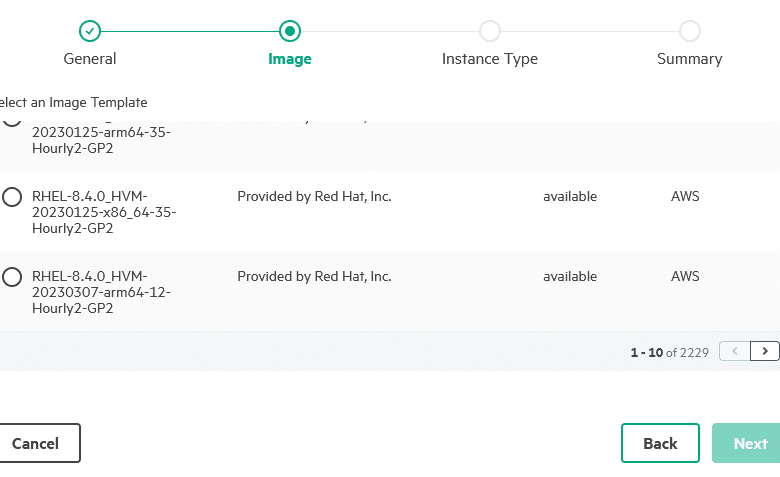The width and height of the screenshot is (780, 477).
Task: Select RHEL-8.4.0_HVM-20230307-arm64-12 image radio button
Action: [x=12, y=277]
